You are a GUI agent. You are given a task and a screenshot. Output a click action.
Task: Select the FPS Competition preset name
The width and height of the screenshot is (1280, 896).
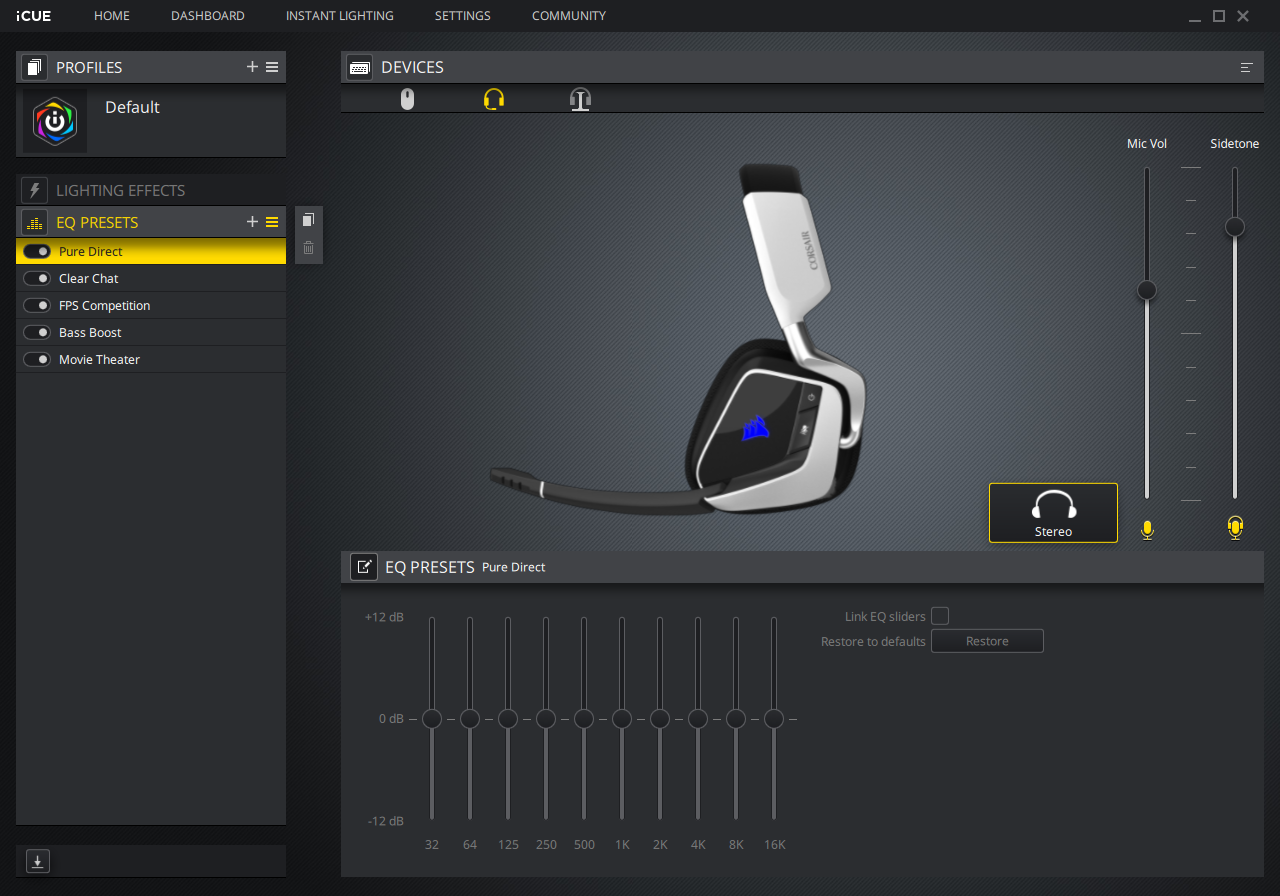pos(105,306)
